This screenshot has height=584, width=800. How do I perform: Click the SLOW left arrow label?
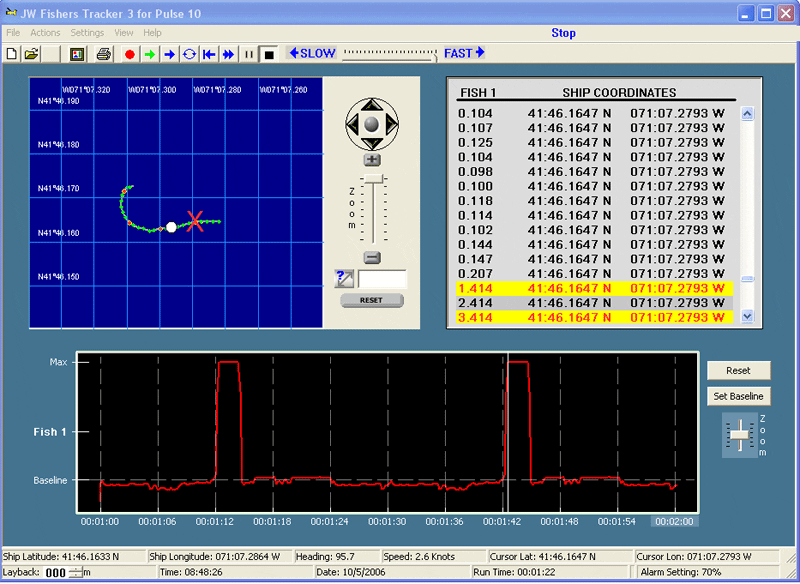tap(312, 53)
